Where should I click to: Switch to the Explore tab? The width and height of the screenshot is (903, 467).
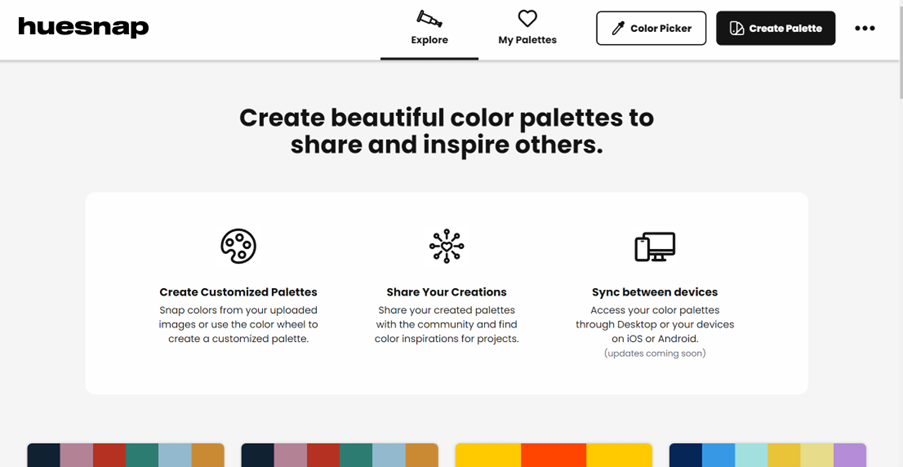[429, 28]
